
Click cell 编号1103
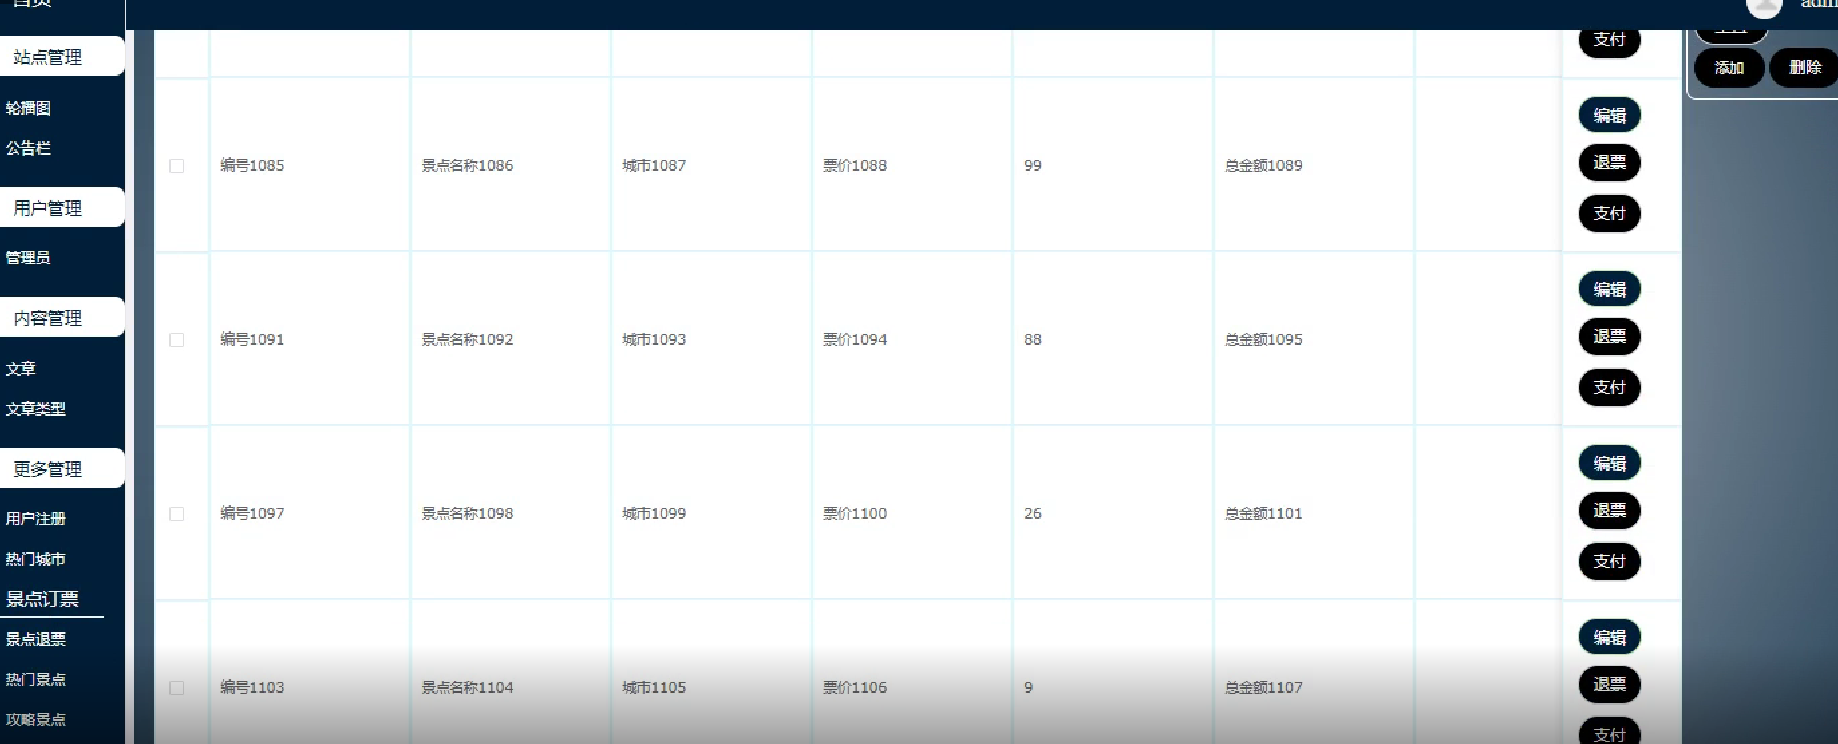coord(252,688)
